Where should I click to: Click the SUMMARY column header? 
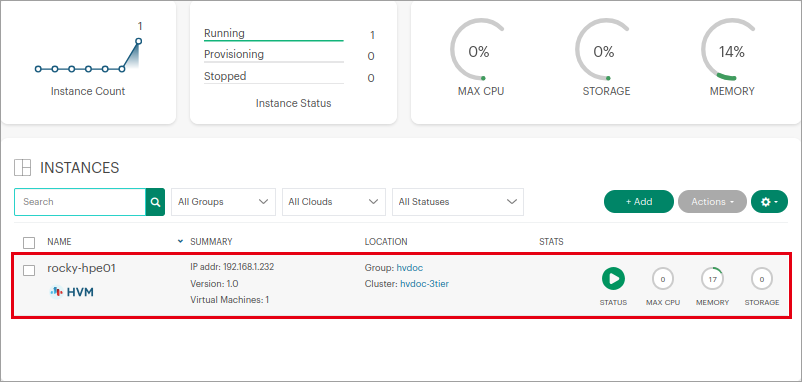(211, 241)
